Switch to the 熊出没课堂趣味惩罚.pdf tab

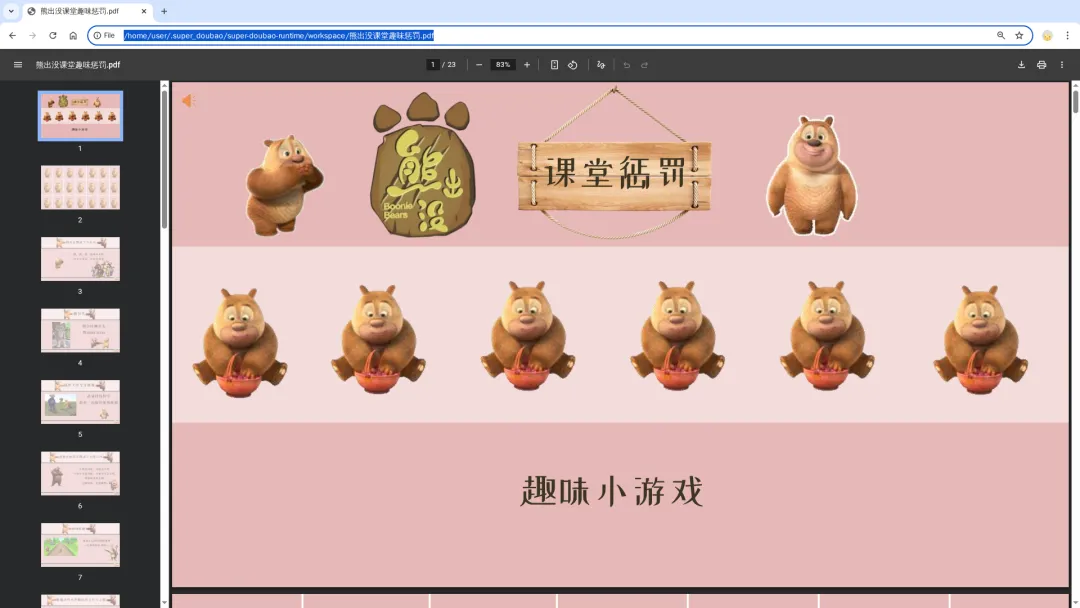tap(87, 11)
